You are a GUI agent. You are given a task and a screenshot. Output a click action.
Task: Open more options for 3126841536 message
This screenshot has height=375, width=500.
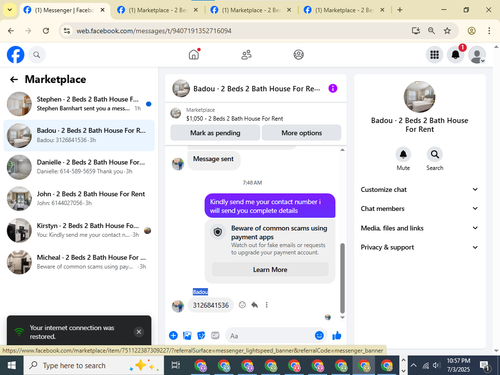[x=266, y=305]
